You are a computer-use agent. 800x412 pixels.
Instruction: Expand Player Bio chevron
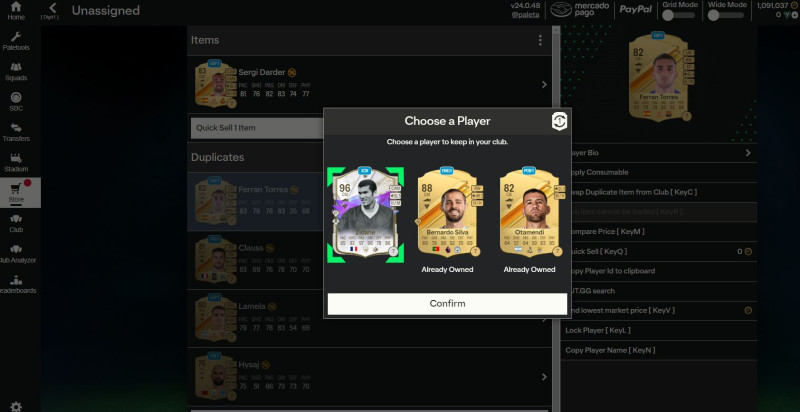pyautogui.click(x=748, y=153)
